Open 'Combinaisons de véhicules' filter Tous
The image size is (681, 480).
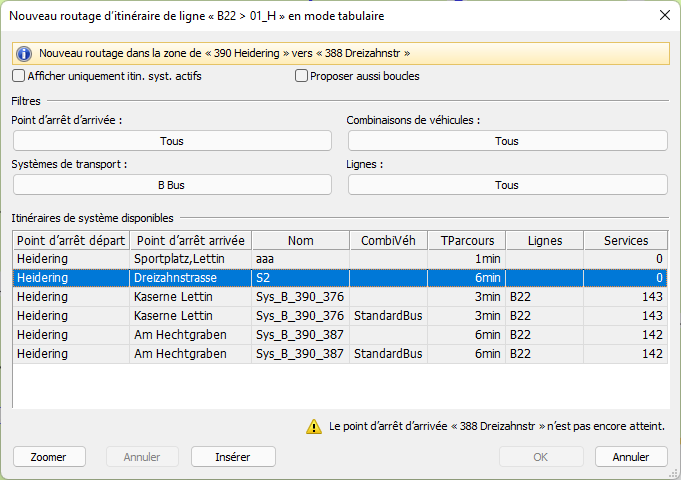point(507,141)
